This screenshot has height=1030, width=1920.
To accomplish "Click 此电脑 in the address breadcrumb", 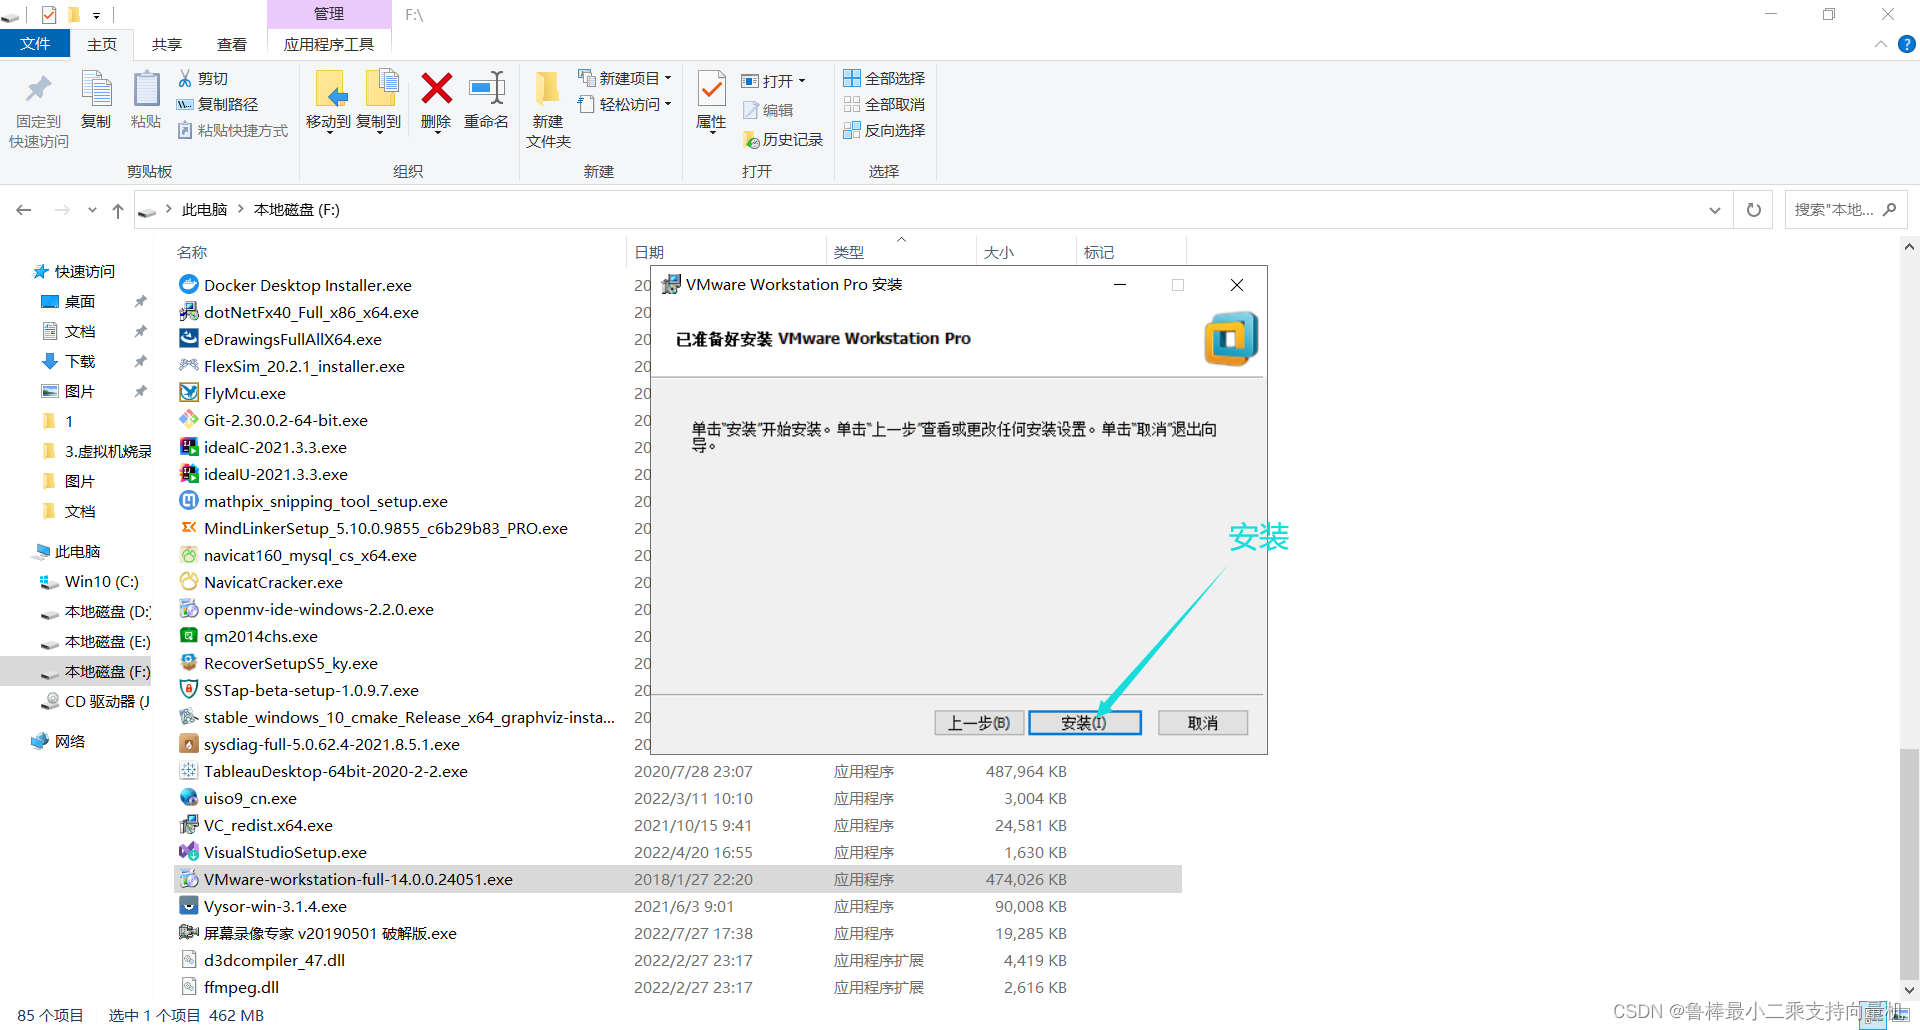I will (204, 210).
